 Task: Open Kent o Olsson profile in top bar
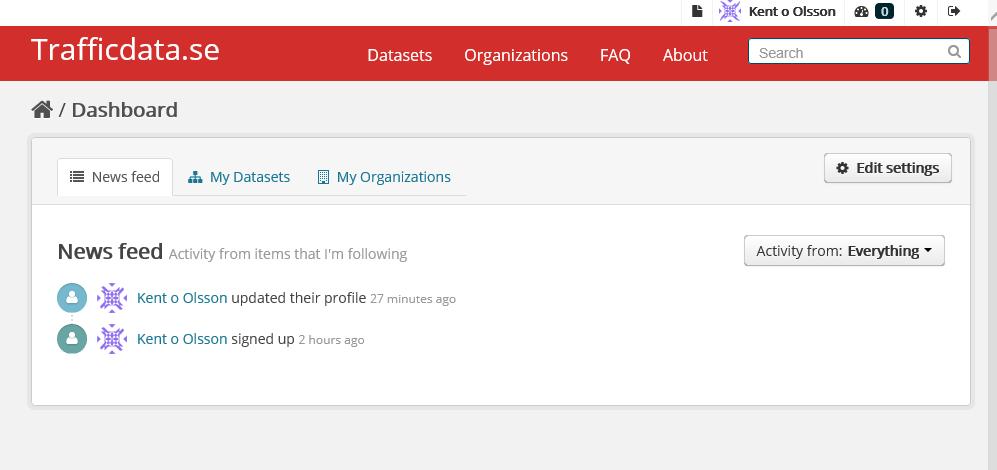point(792,11)
